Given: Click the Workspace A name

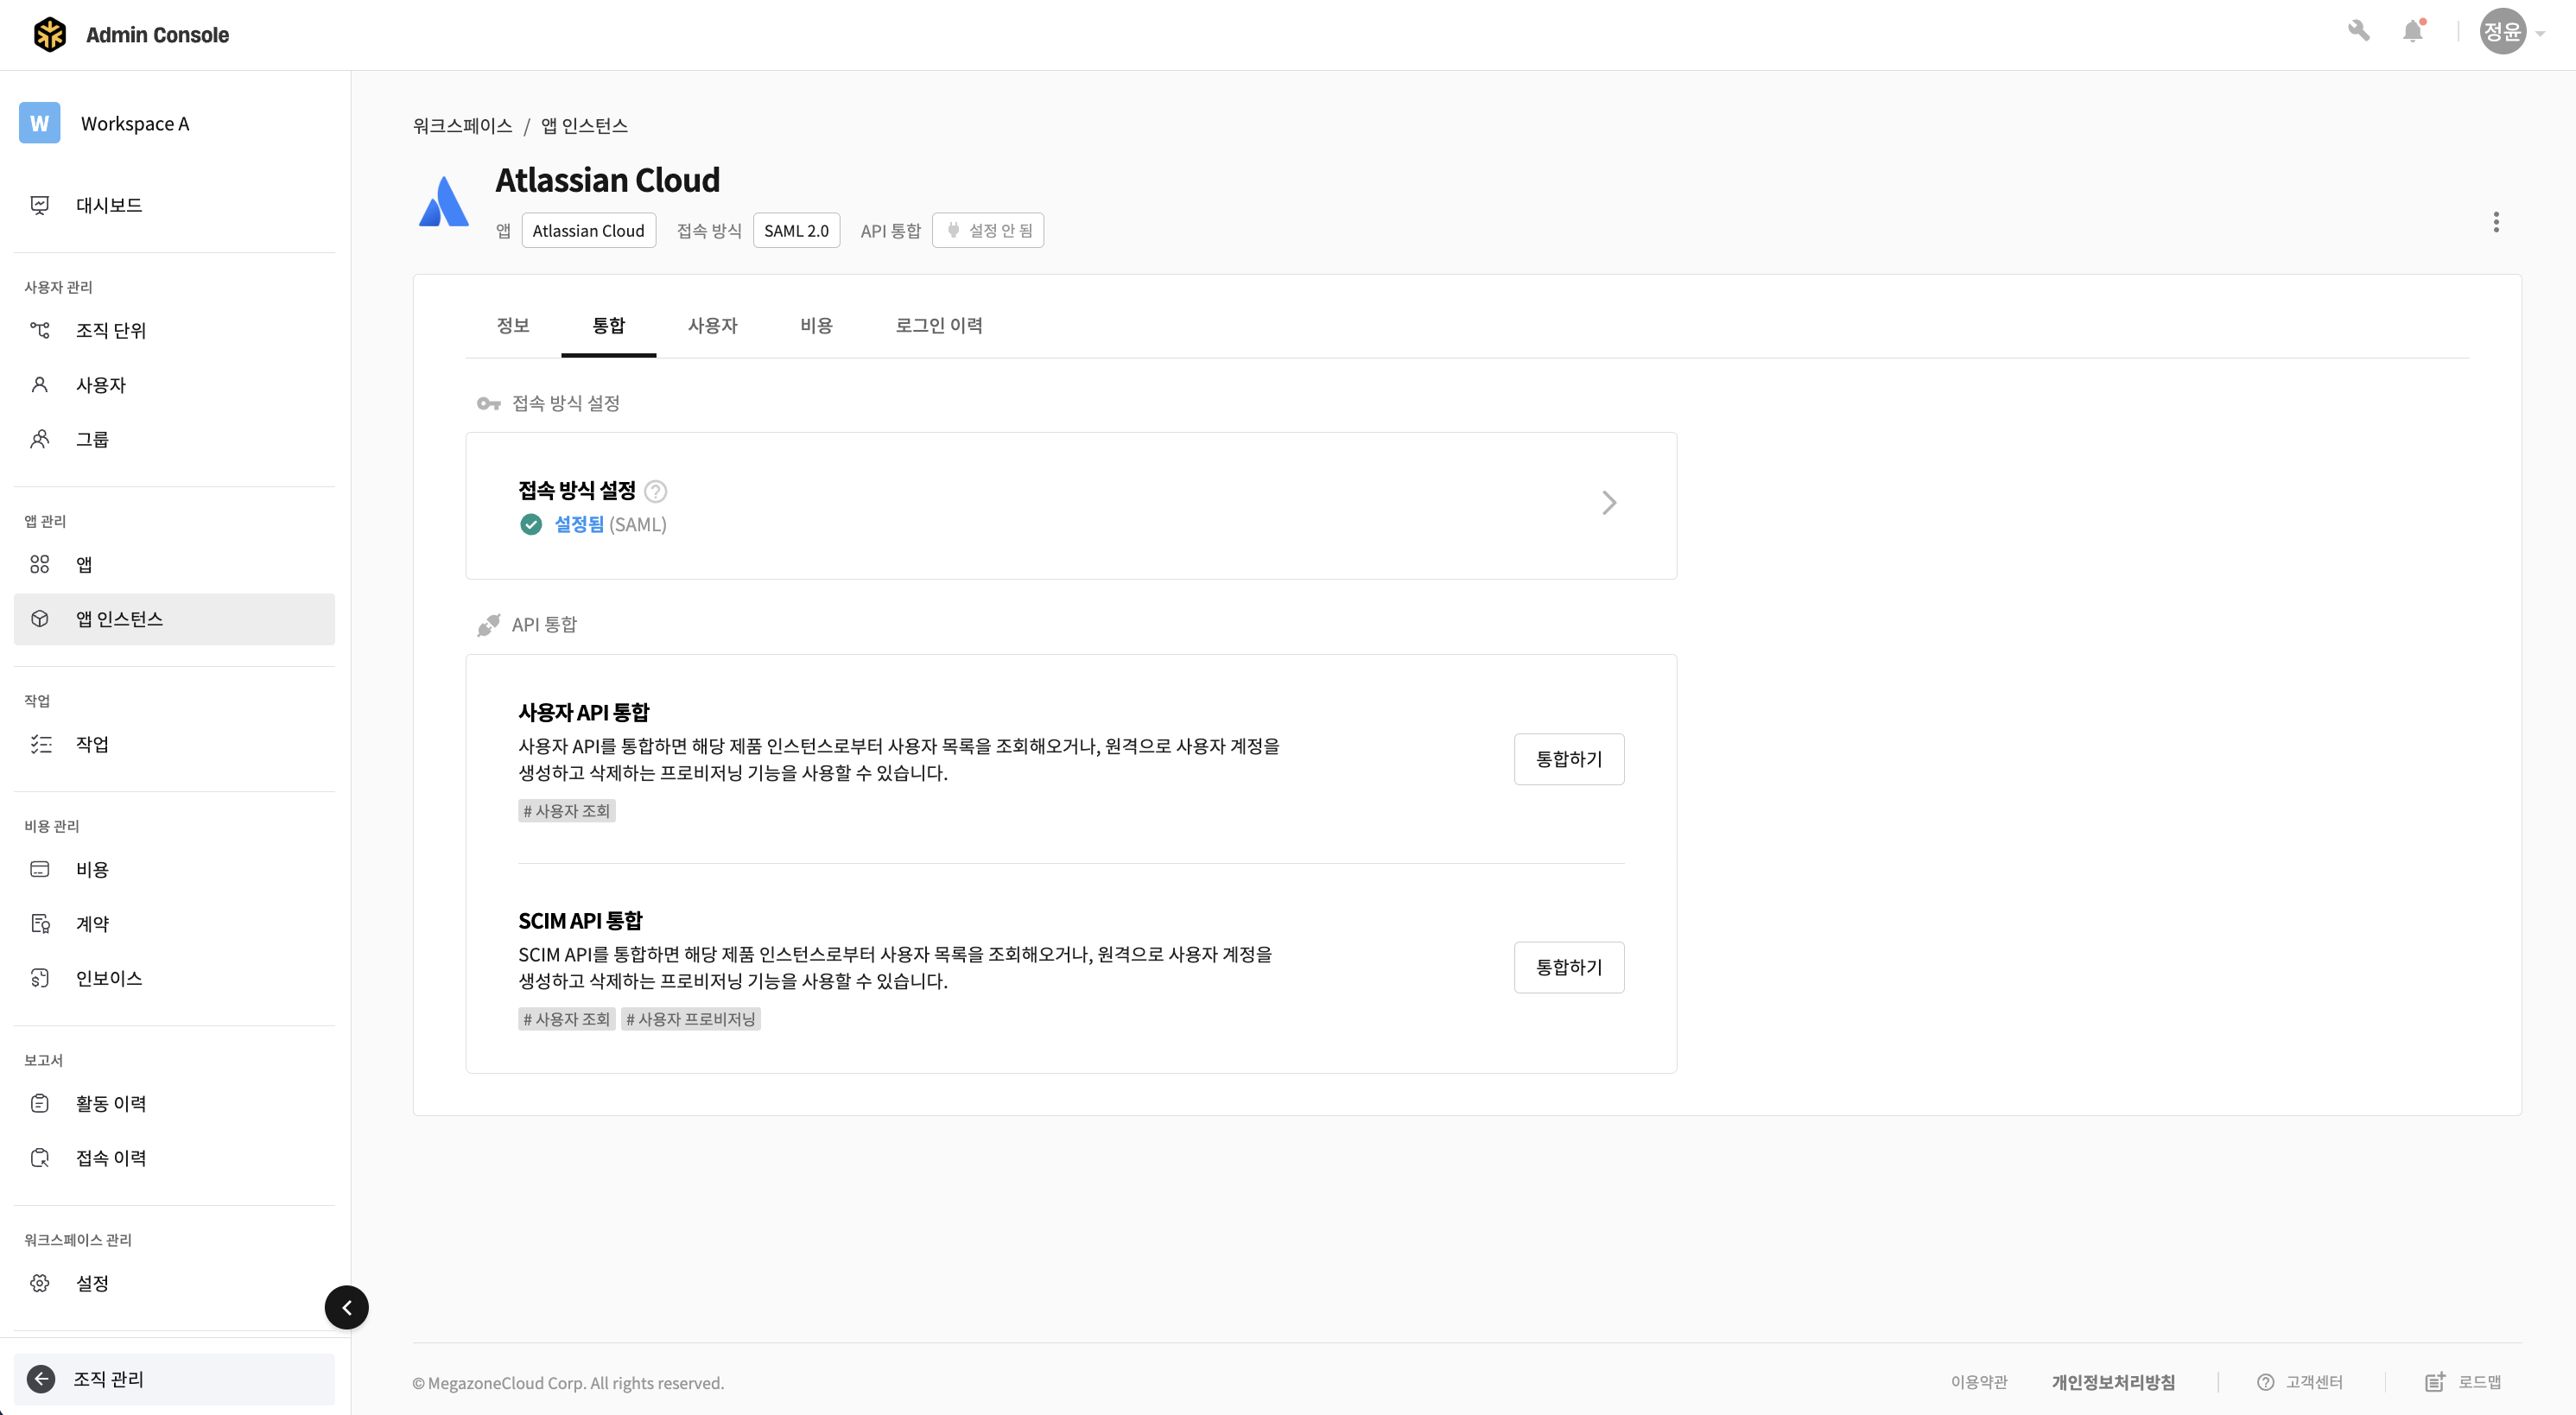Looking at the screenshot, I should tap(135, 123).
